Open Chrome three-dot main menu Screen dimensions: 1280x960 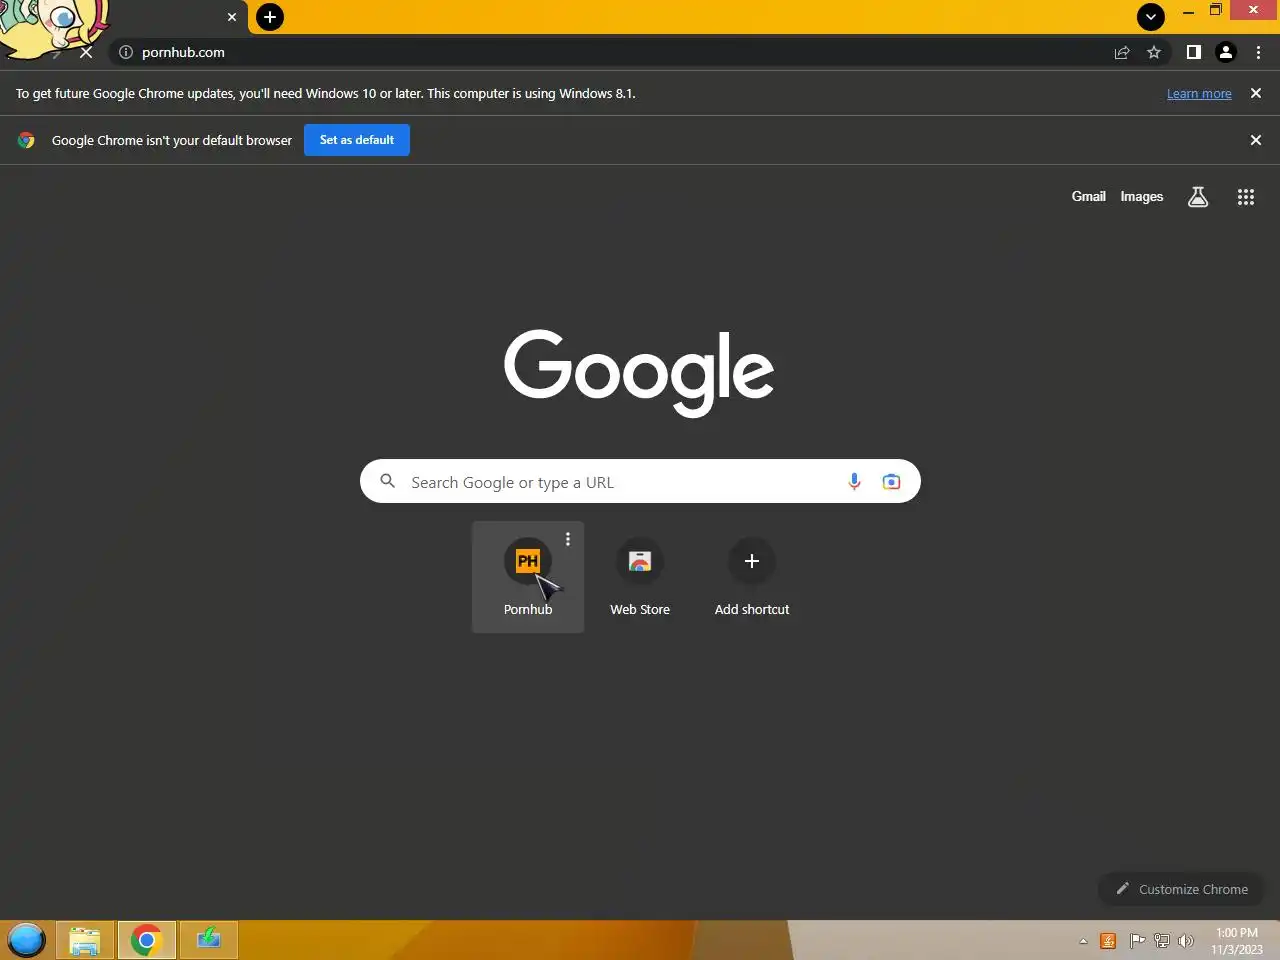(x=1258, y=52)
